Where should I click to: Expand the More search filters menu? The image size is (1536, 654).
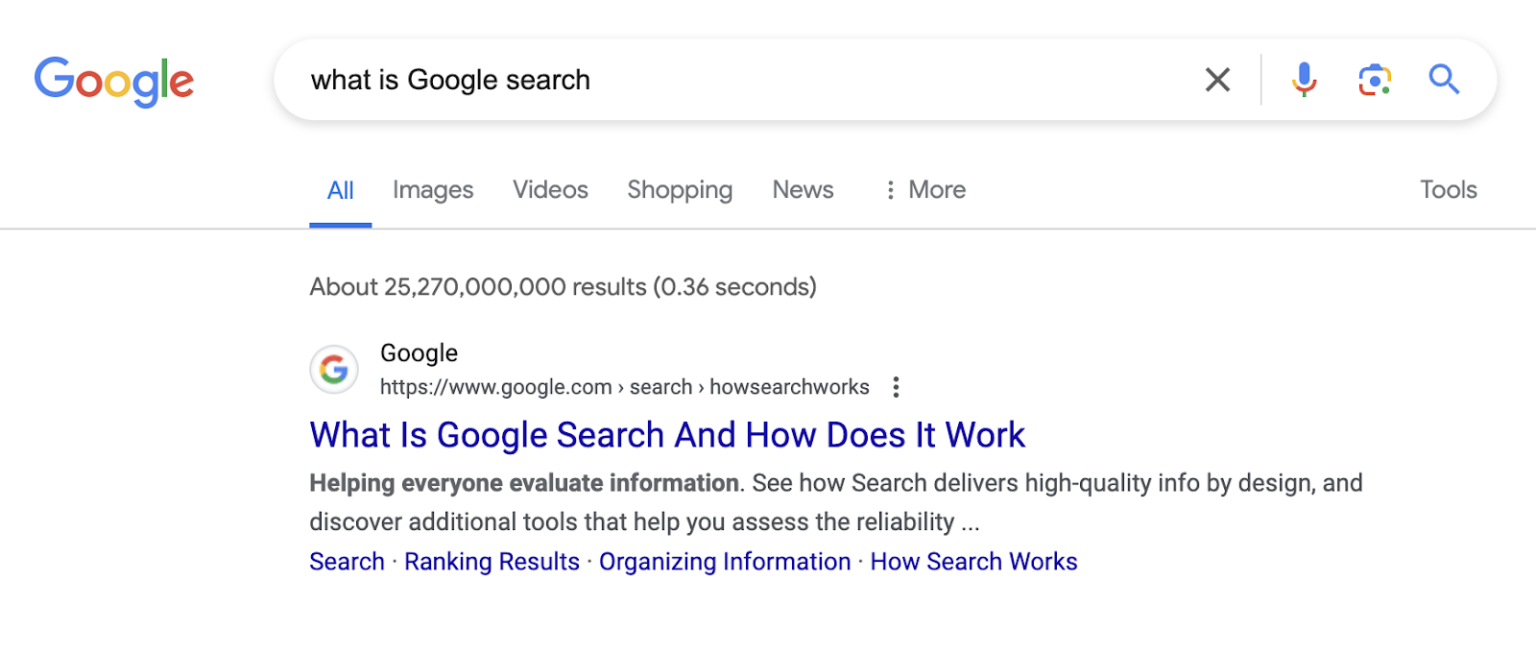click(924, 190)
